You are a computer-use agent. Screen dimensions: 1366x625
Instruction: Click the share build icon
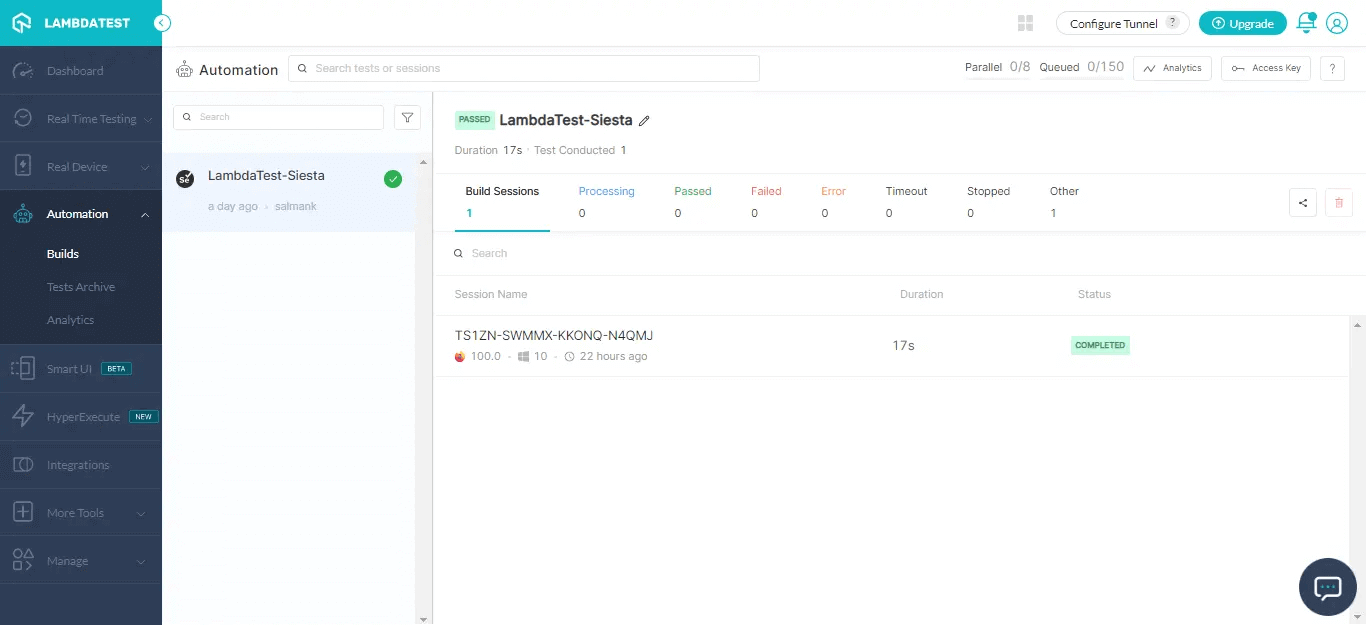point(1303,203)
